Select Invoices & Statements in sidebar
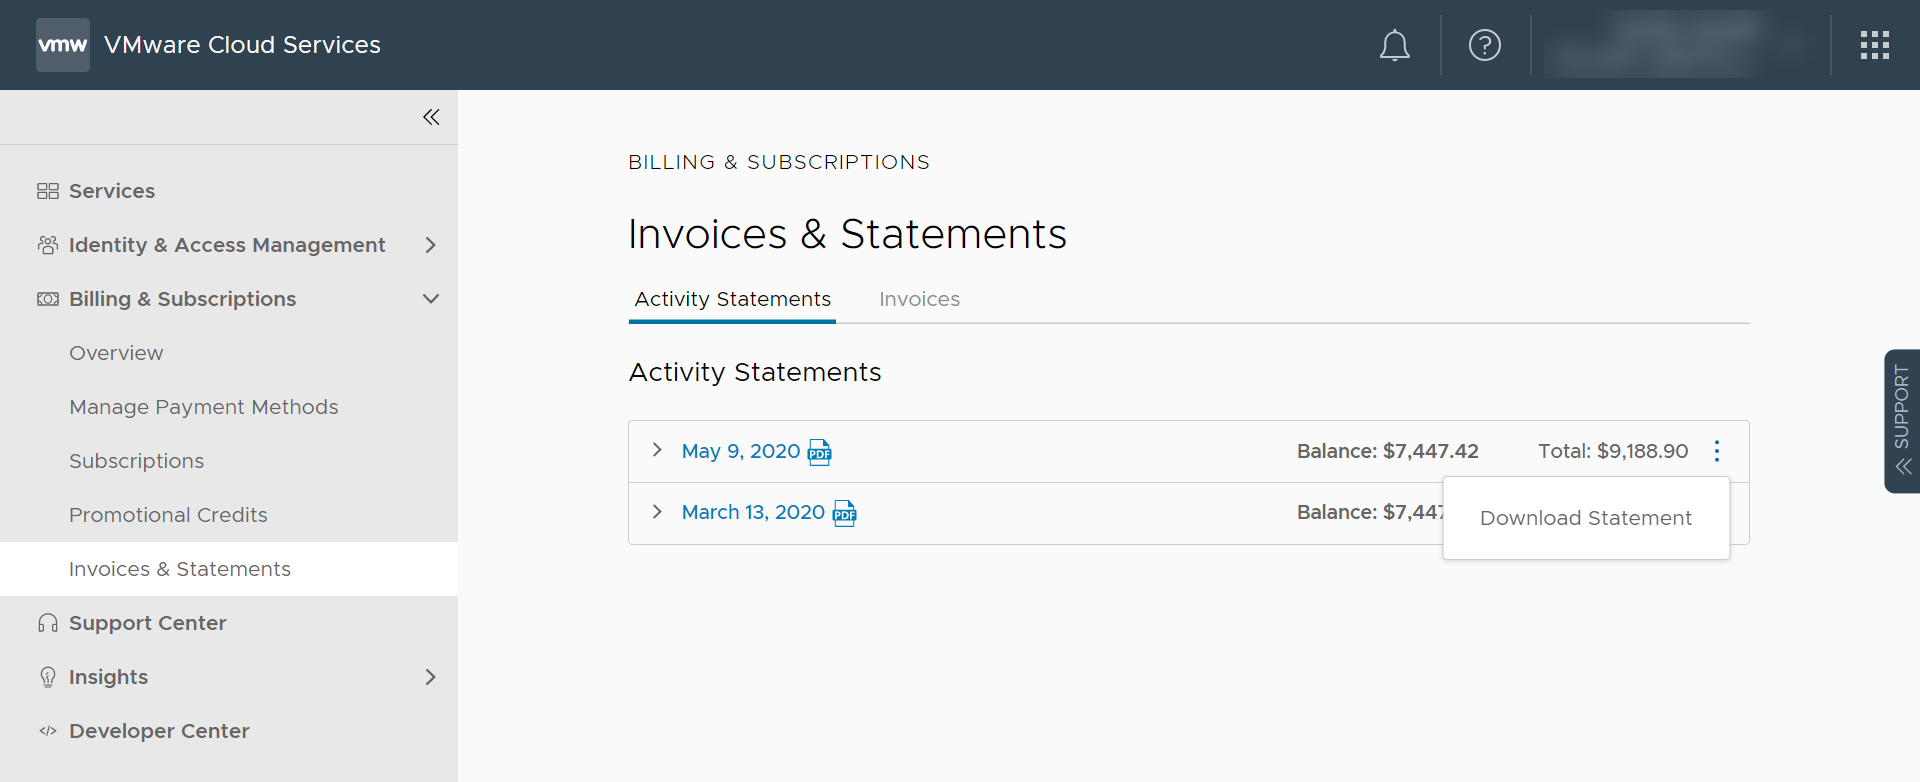The width and height of the screenshot is (1920, 782). (x=229, y=569)
